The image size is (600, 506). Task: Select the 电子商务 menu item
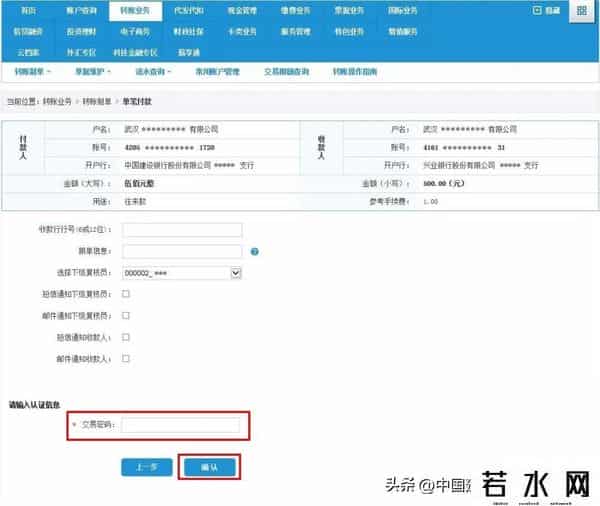[135, 31]
